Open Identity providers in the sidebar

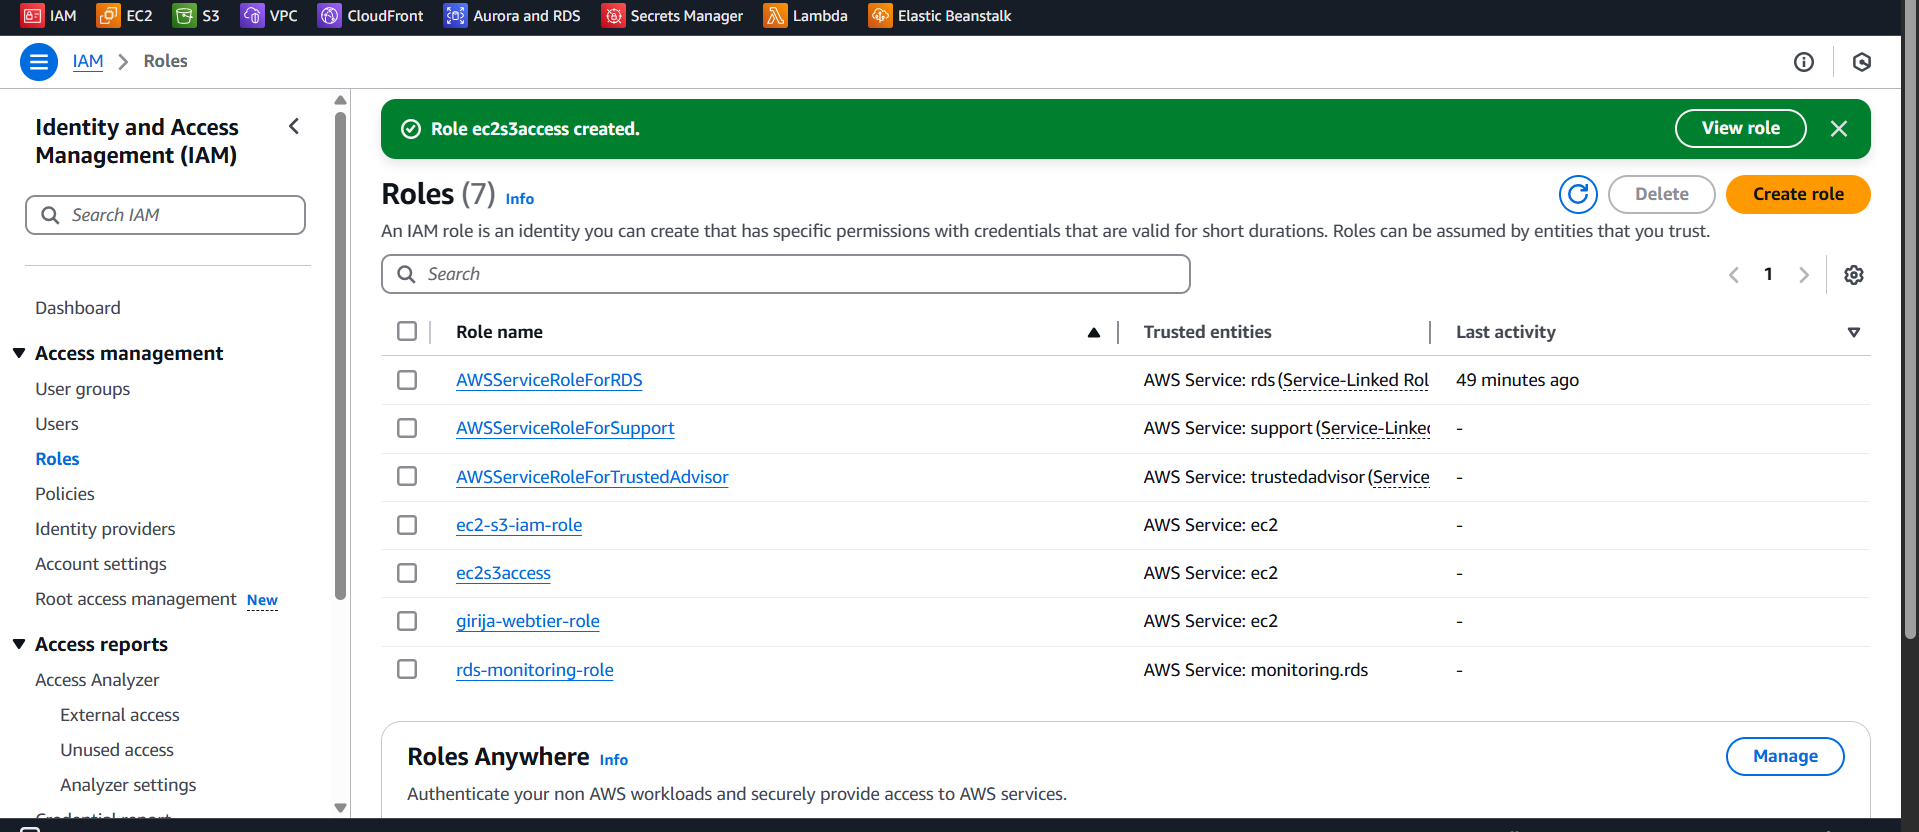pos(105,529)
